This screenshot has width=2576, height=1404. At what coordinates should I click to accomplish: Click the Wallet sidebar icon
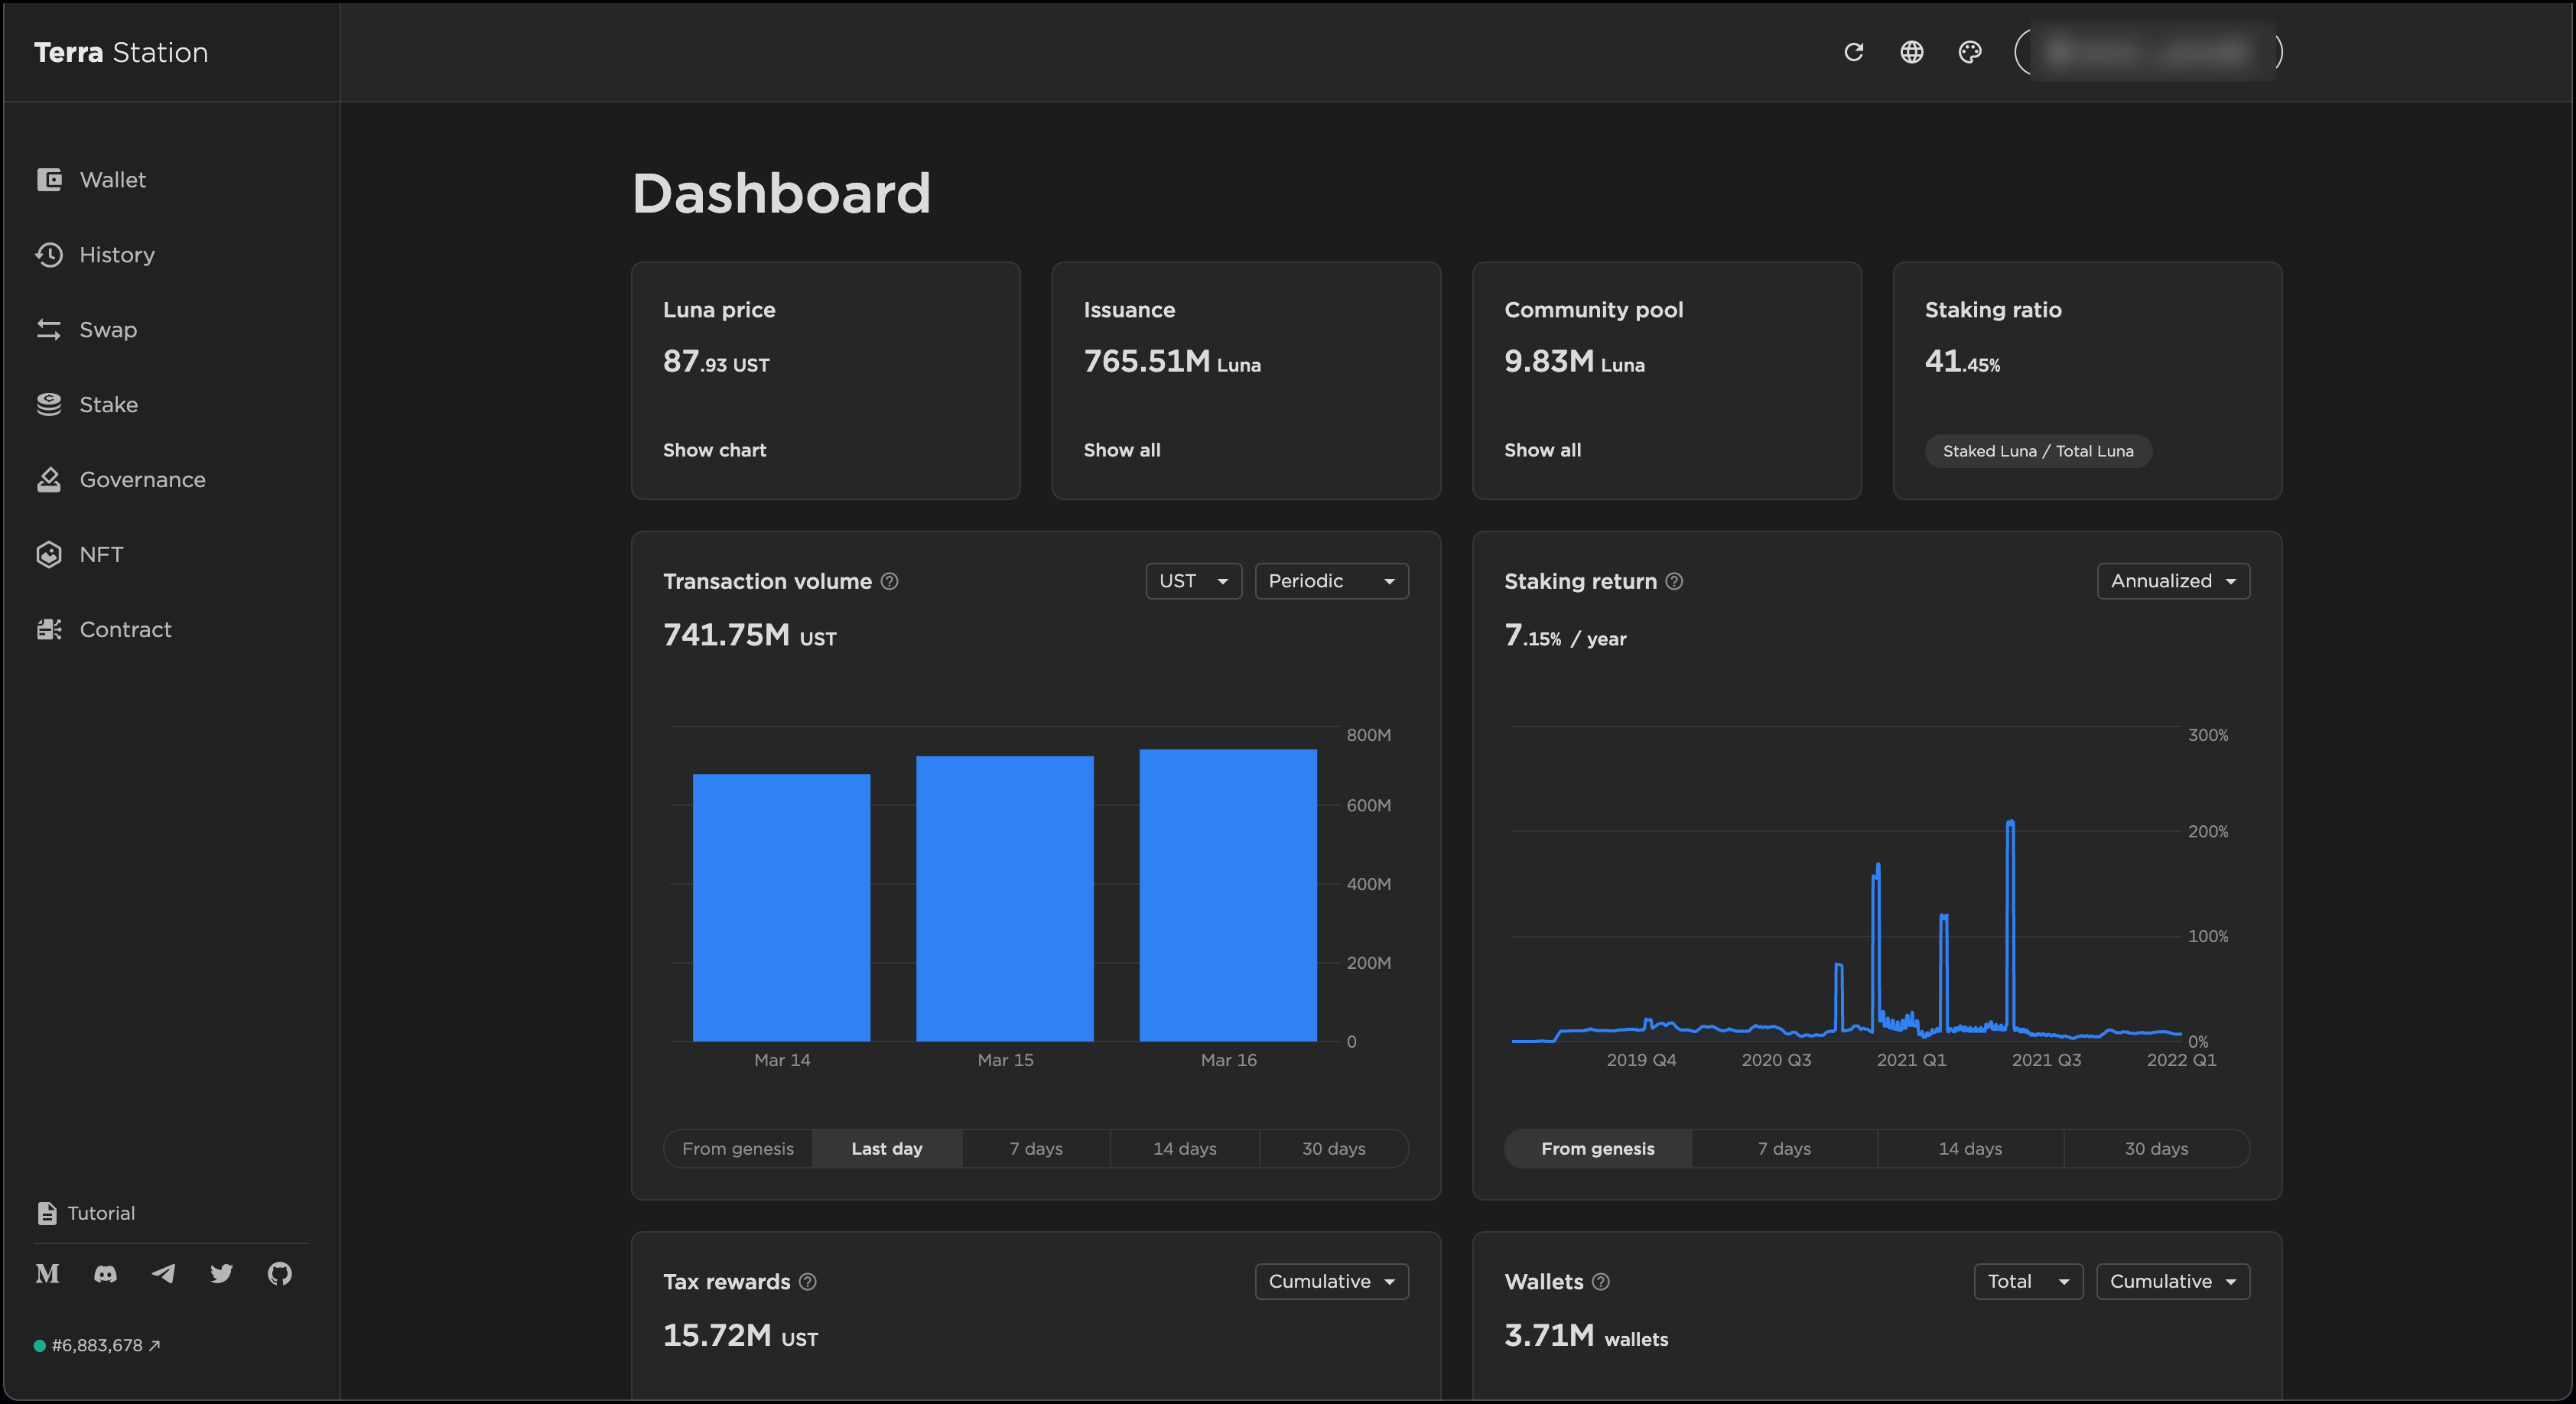(x=49, y=179)
